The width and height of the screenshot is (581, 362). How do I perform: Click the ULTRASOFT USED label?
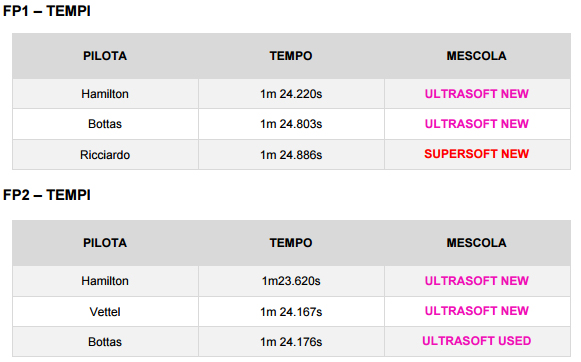477,341
